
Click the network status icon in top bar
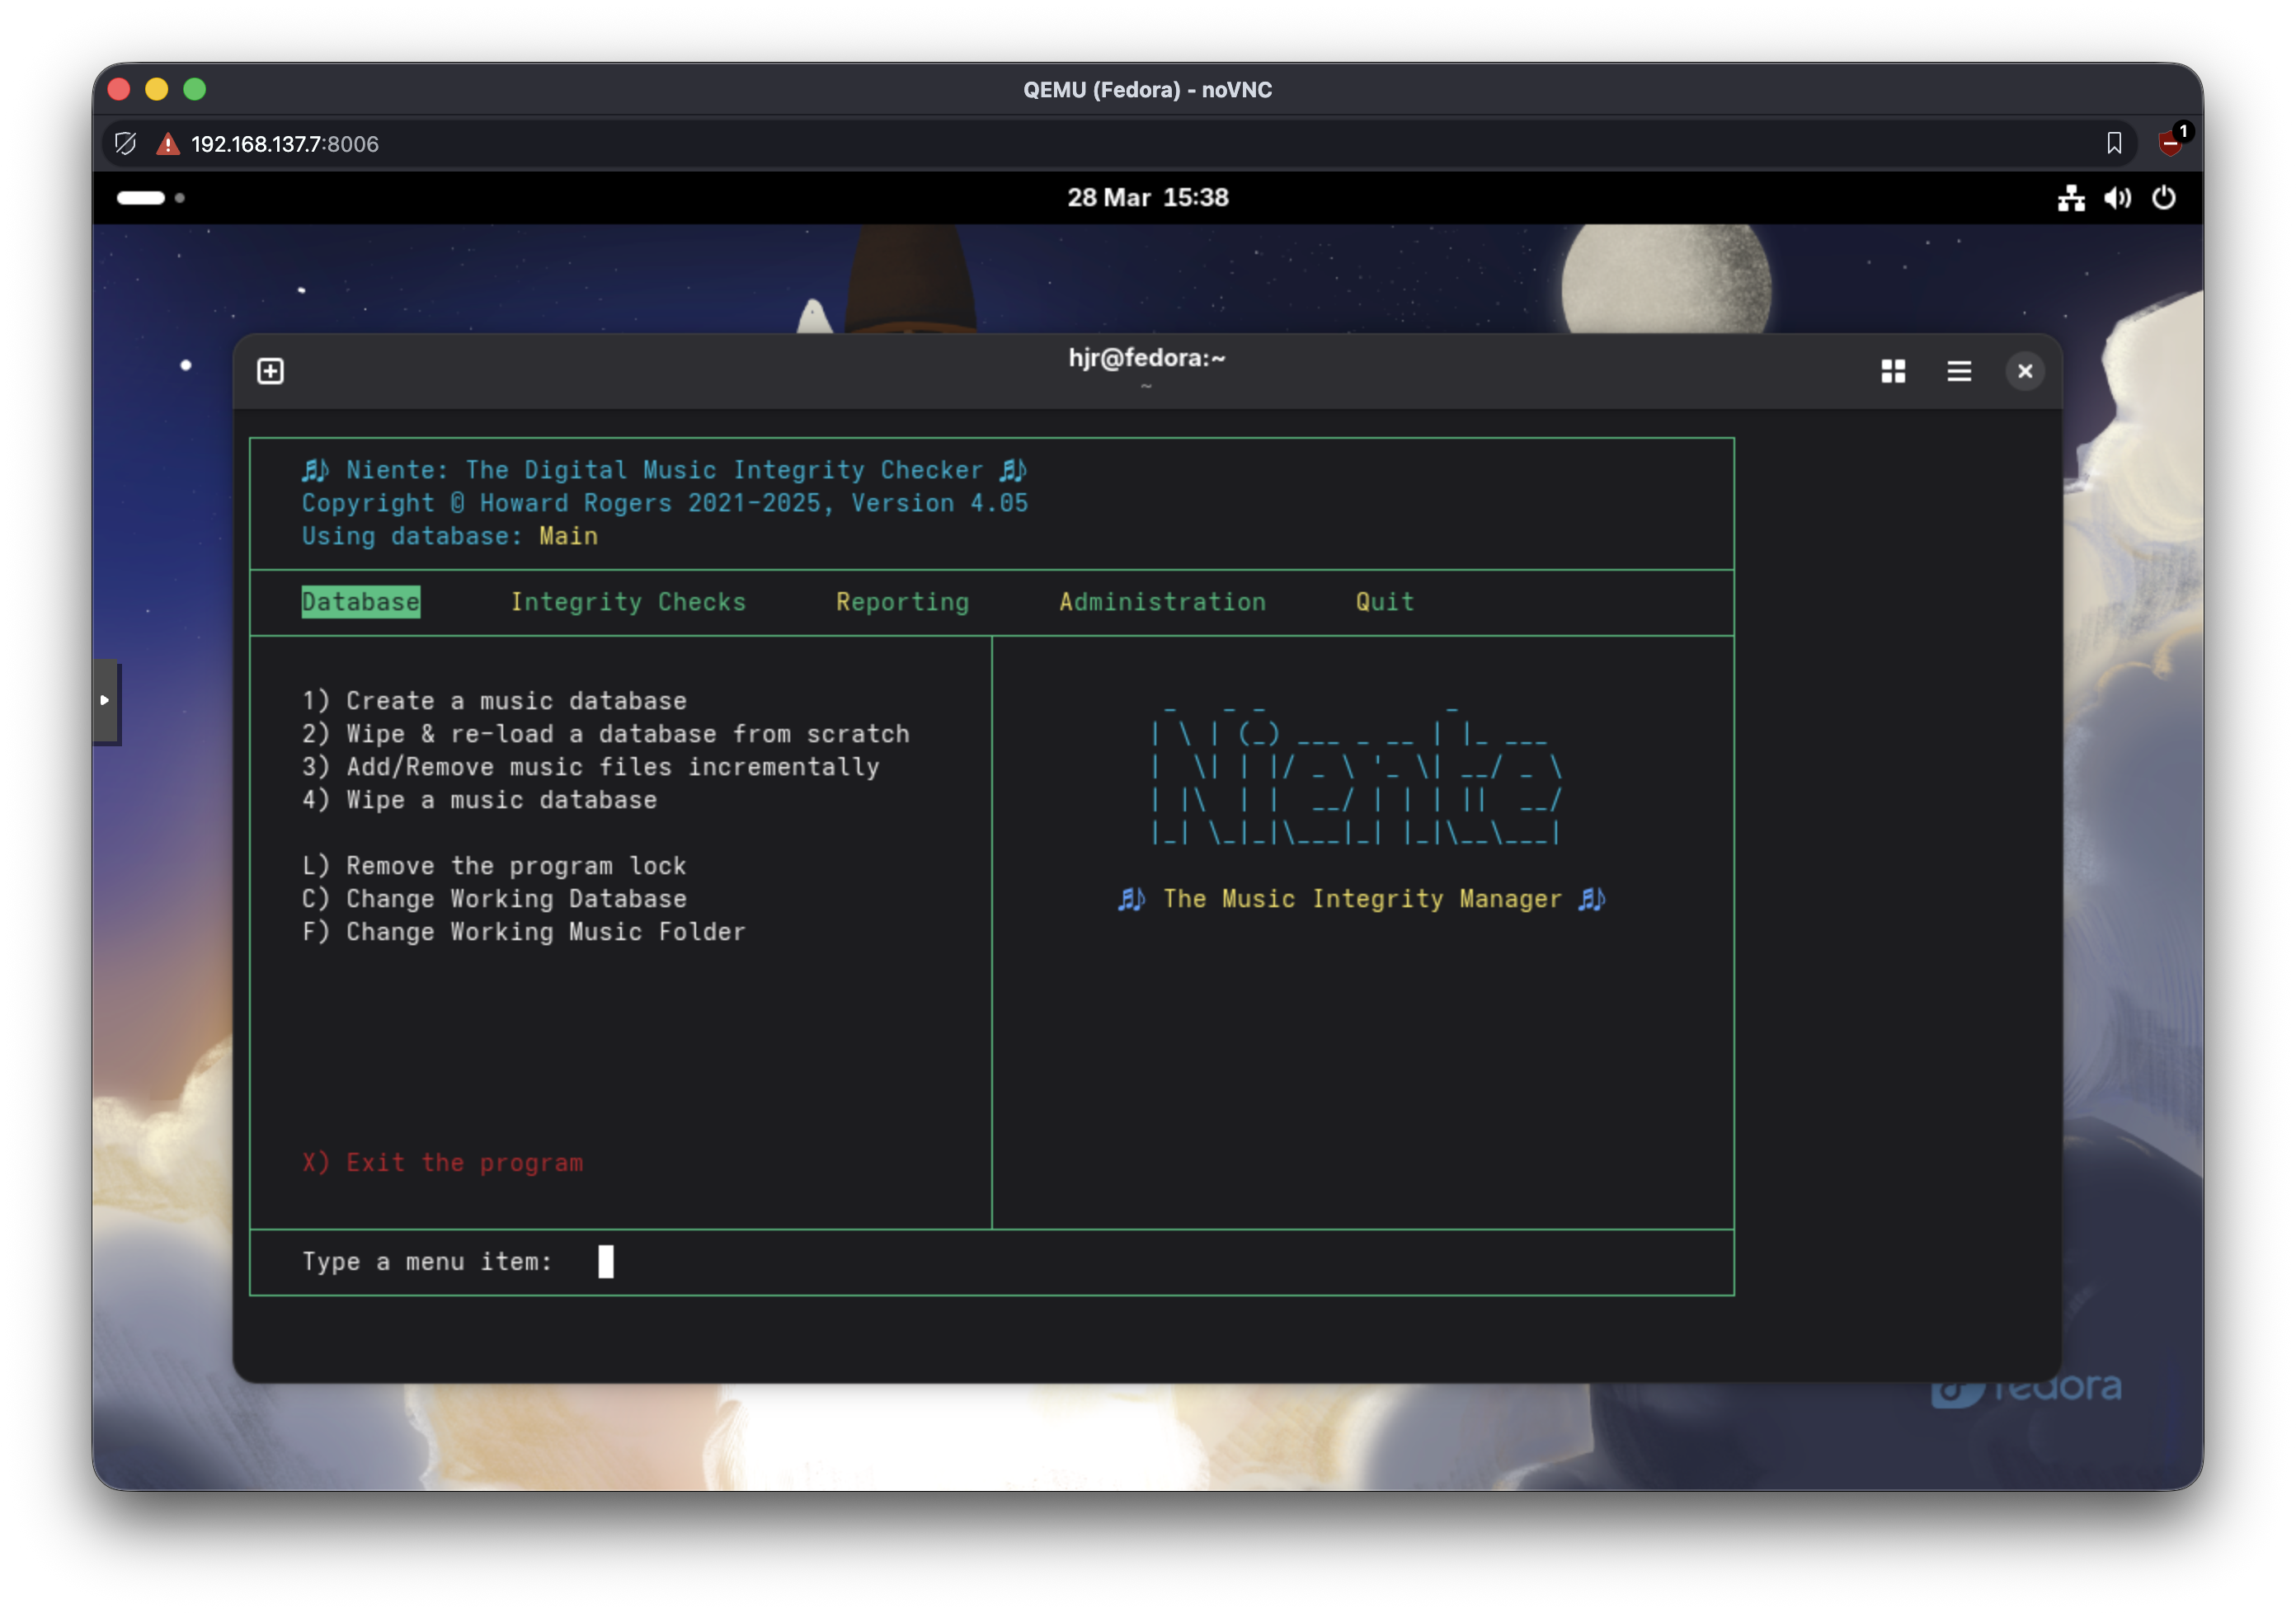pos(2070,198)
